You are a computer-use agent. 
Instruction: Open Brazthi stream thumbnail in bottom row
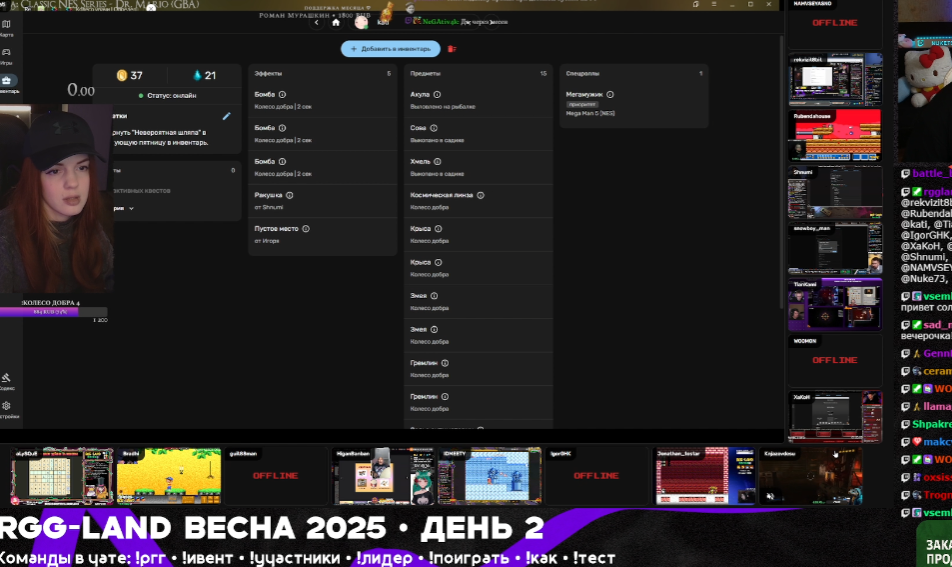coord(169,476)
